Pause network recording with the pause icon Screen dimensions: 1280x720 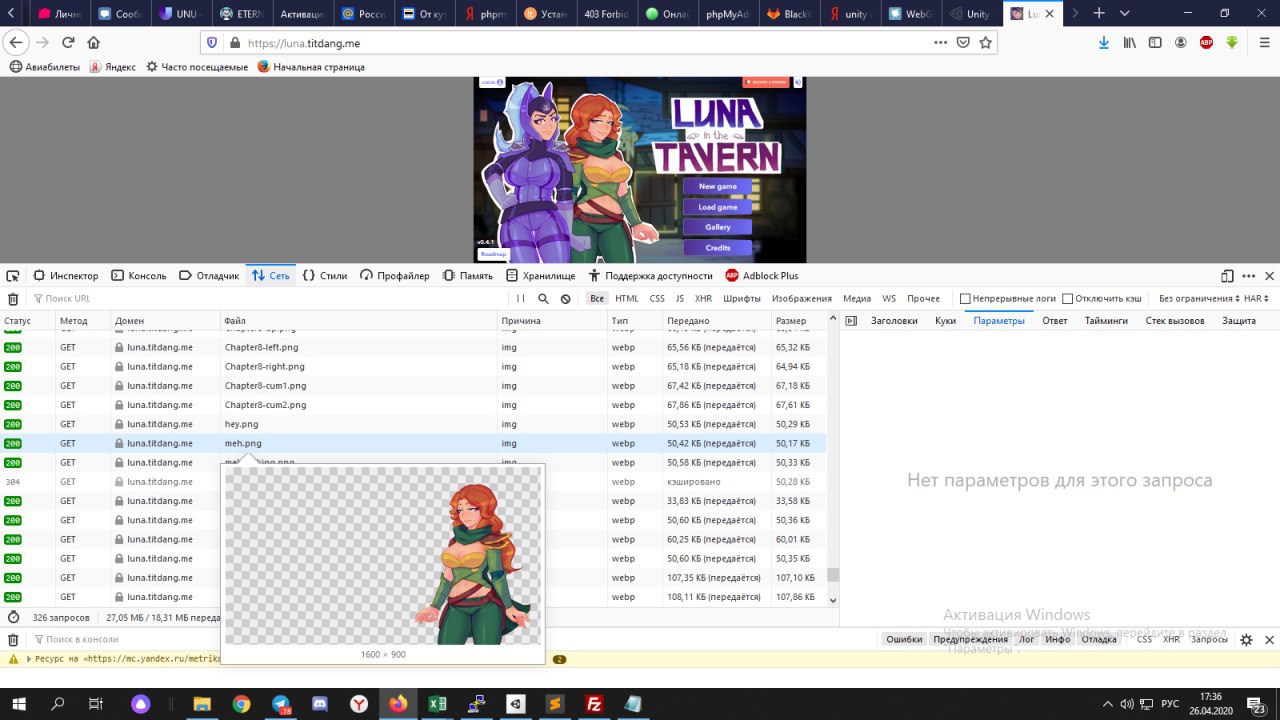tap(521, 299)
